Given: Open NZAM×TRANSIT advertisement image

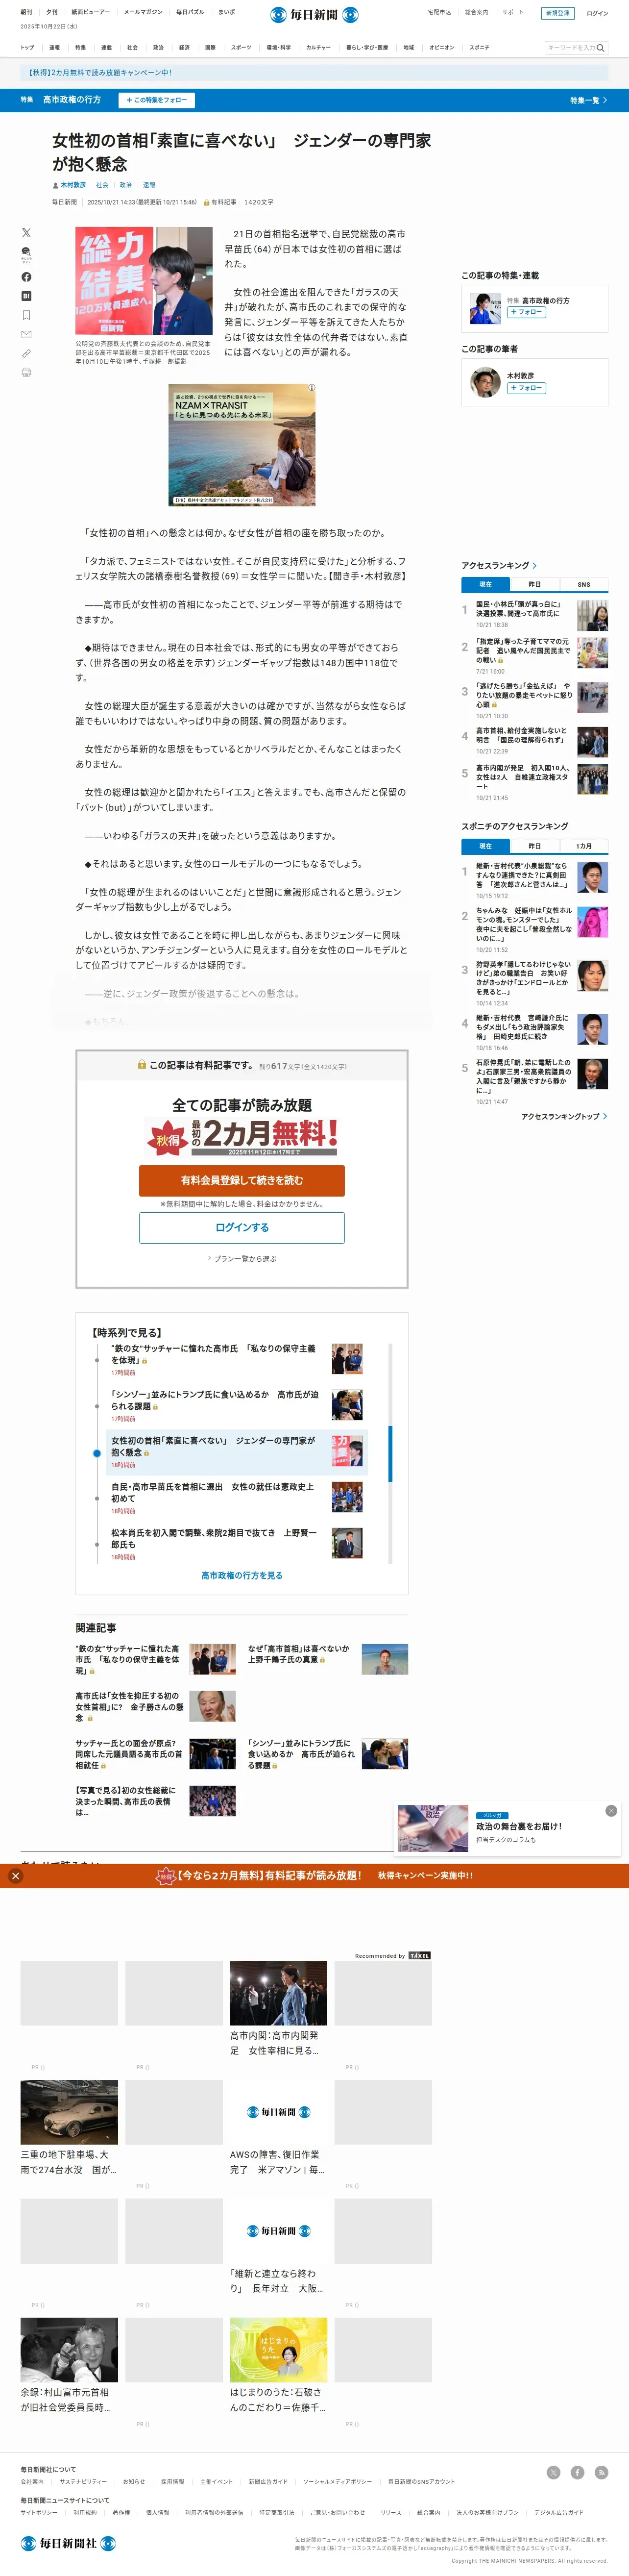Looking at the screenshot, I should pyautogui.click(x=242, y=445).
